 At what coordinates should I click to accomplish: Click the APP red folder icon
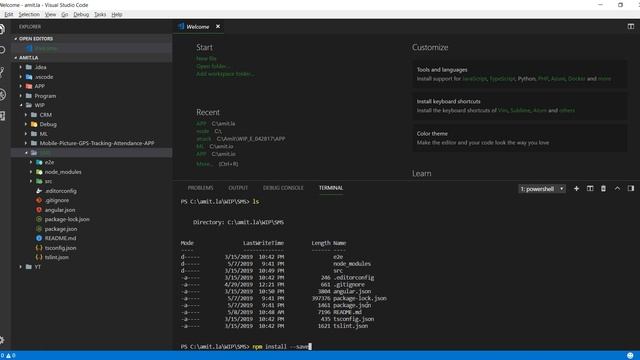(x=29, y=86)
